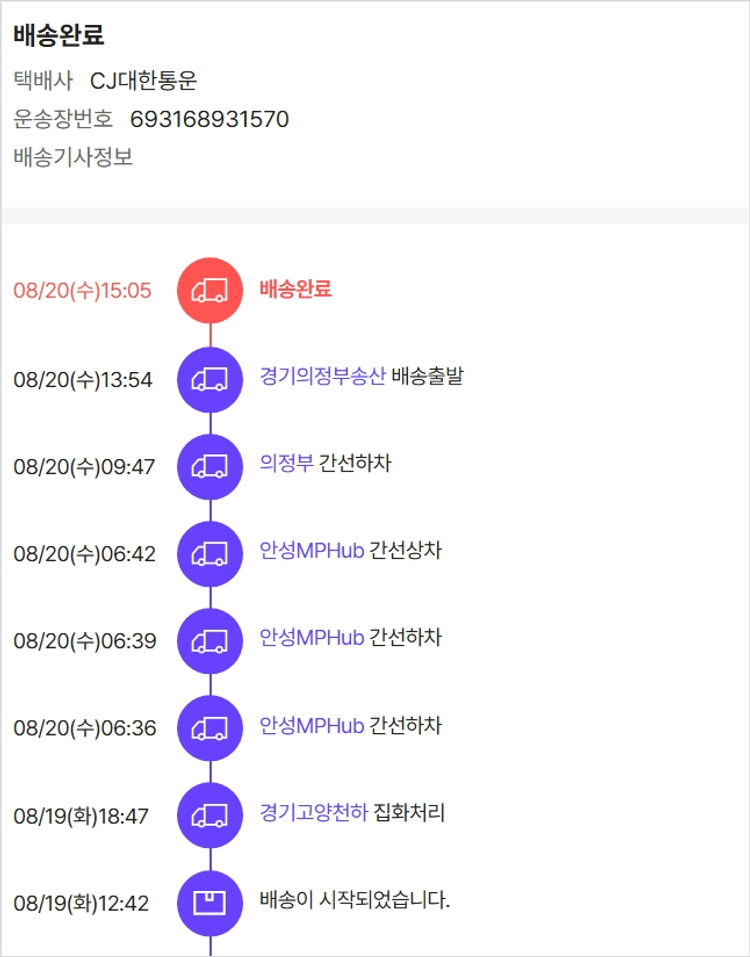Viewport: 750px width, 957px height.
Task: Click the red delivery-complete truck icon
Action: (x=210, y=291)
